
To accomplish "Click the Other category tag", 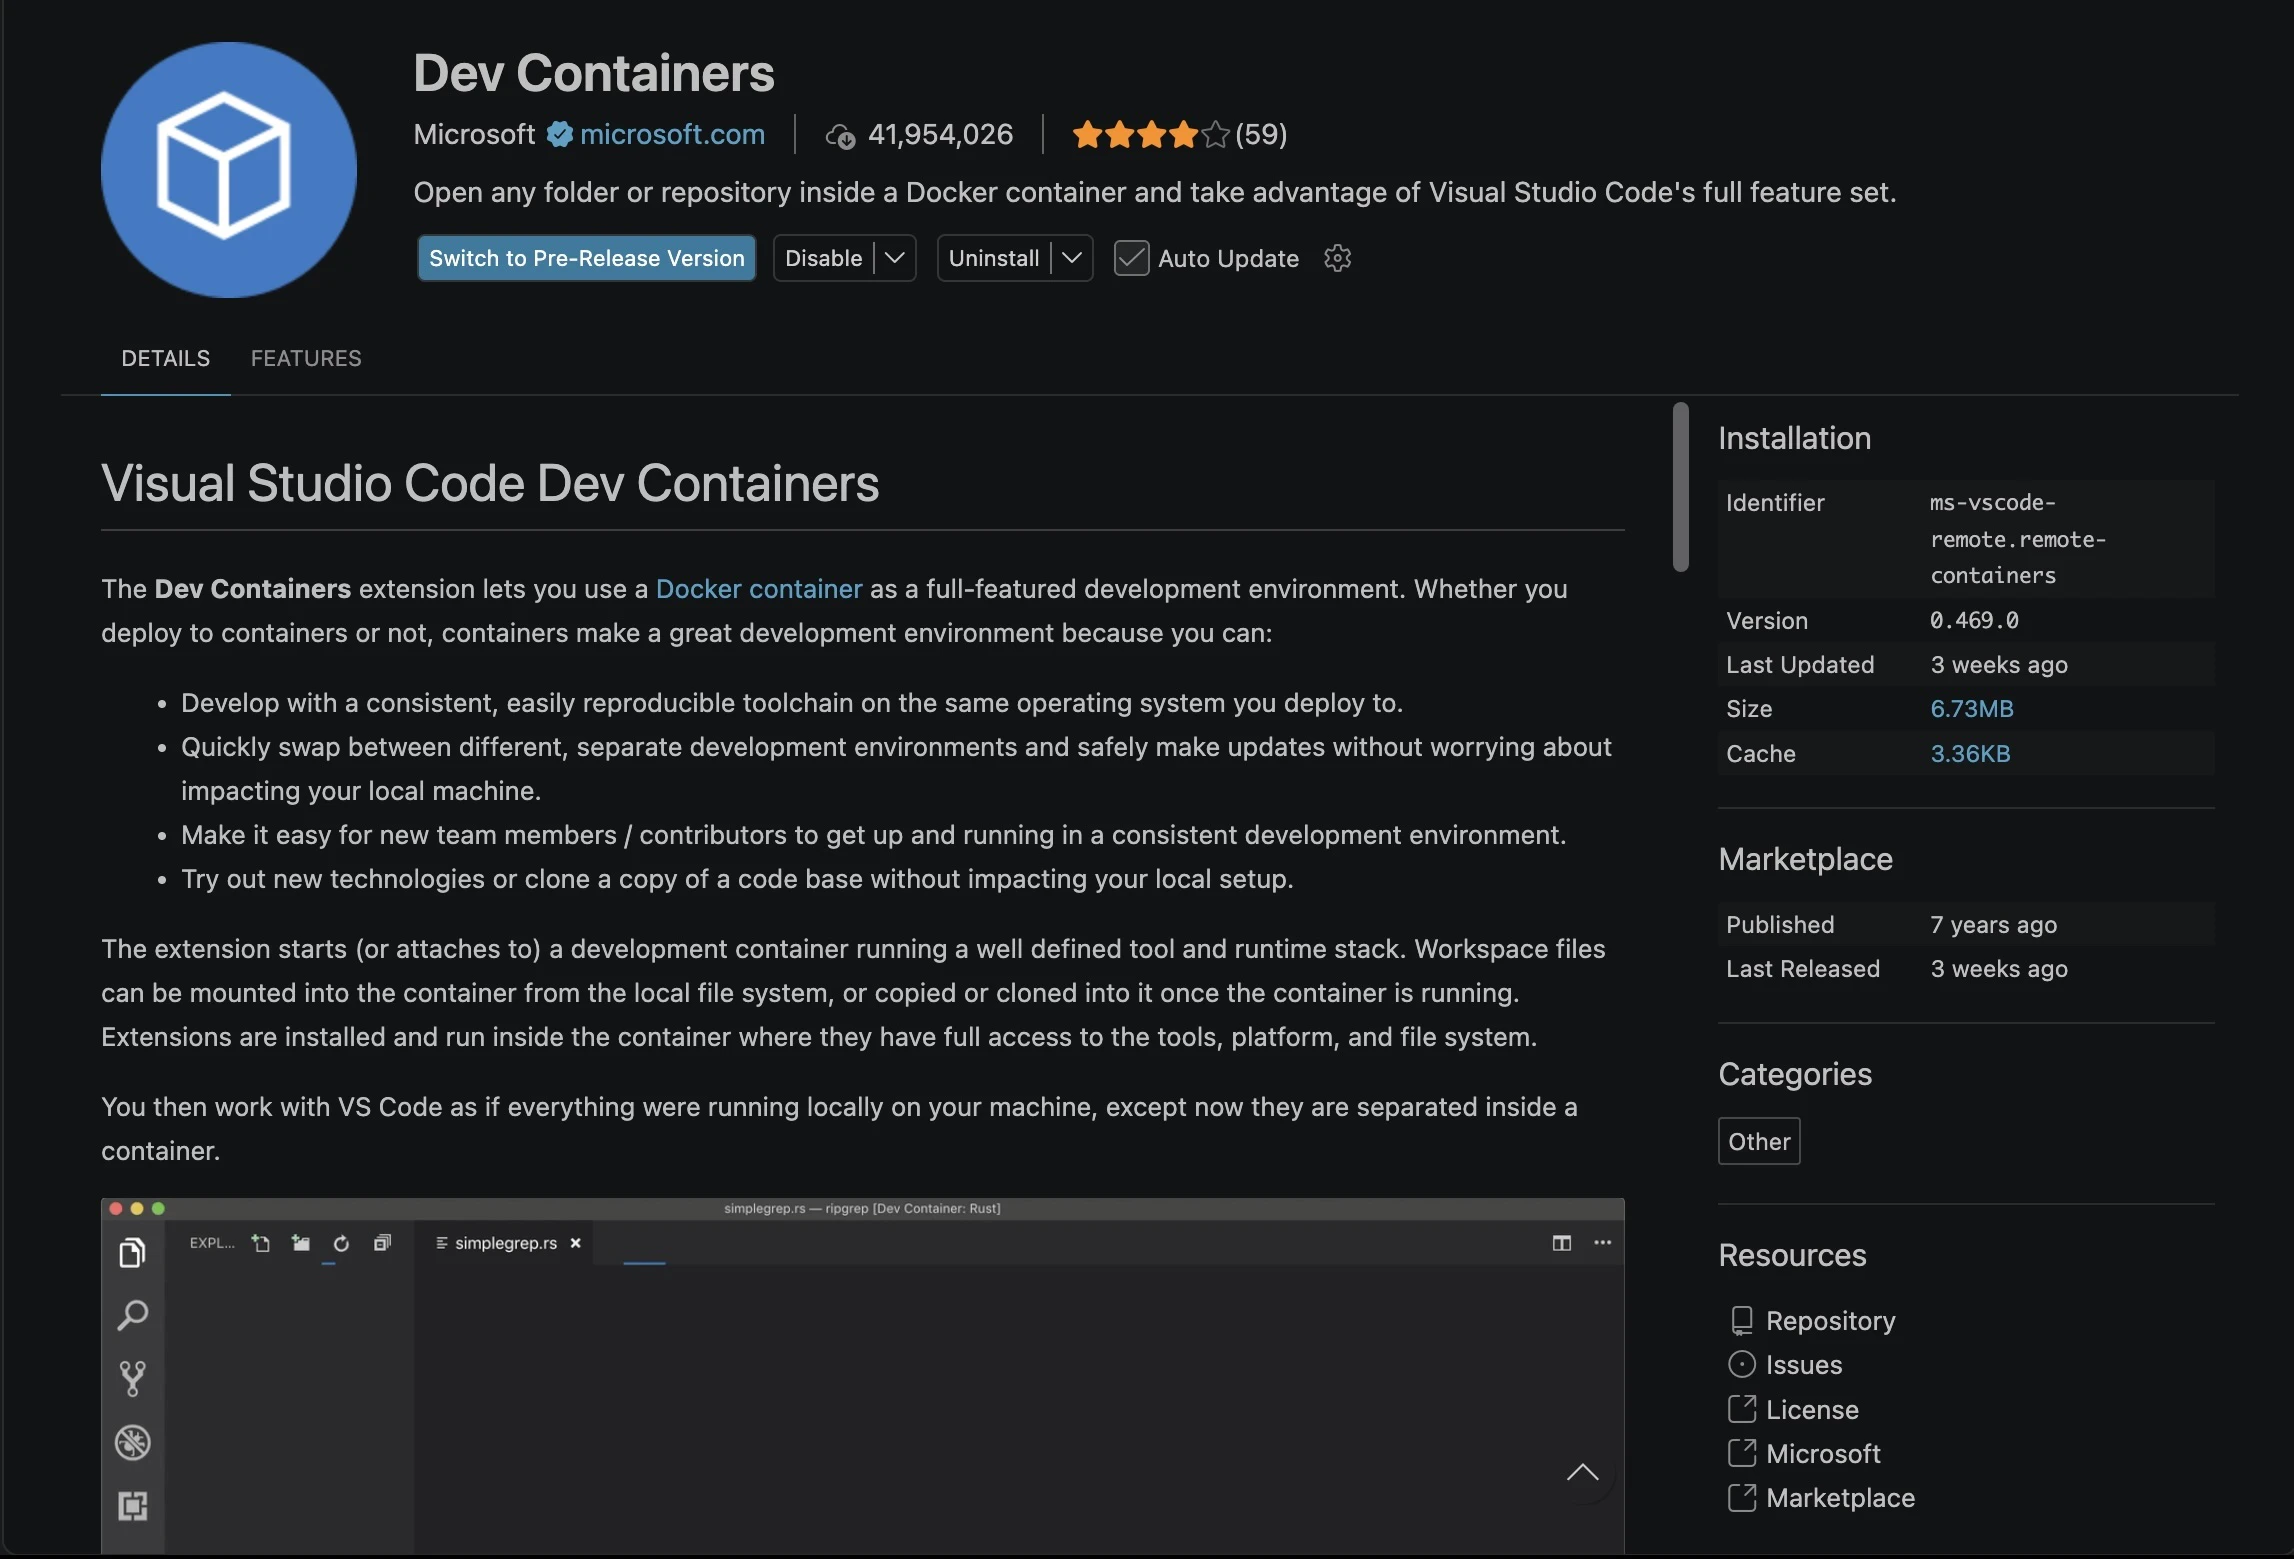I will point(1759,1141).
